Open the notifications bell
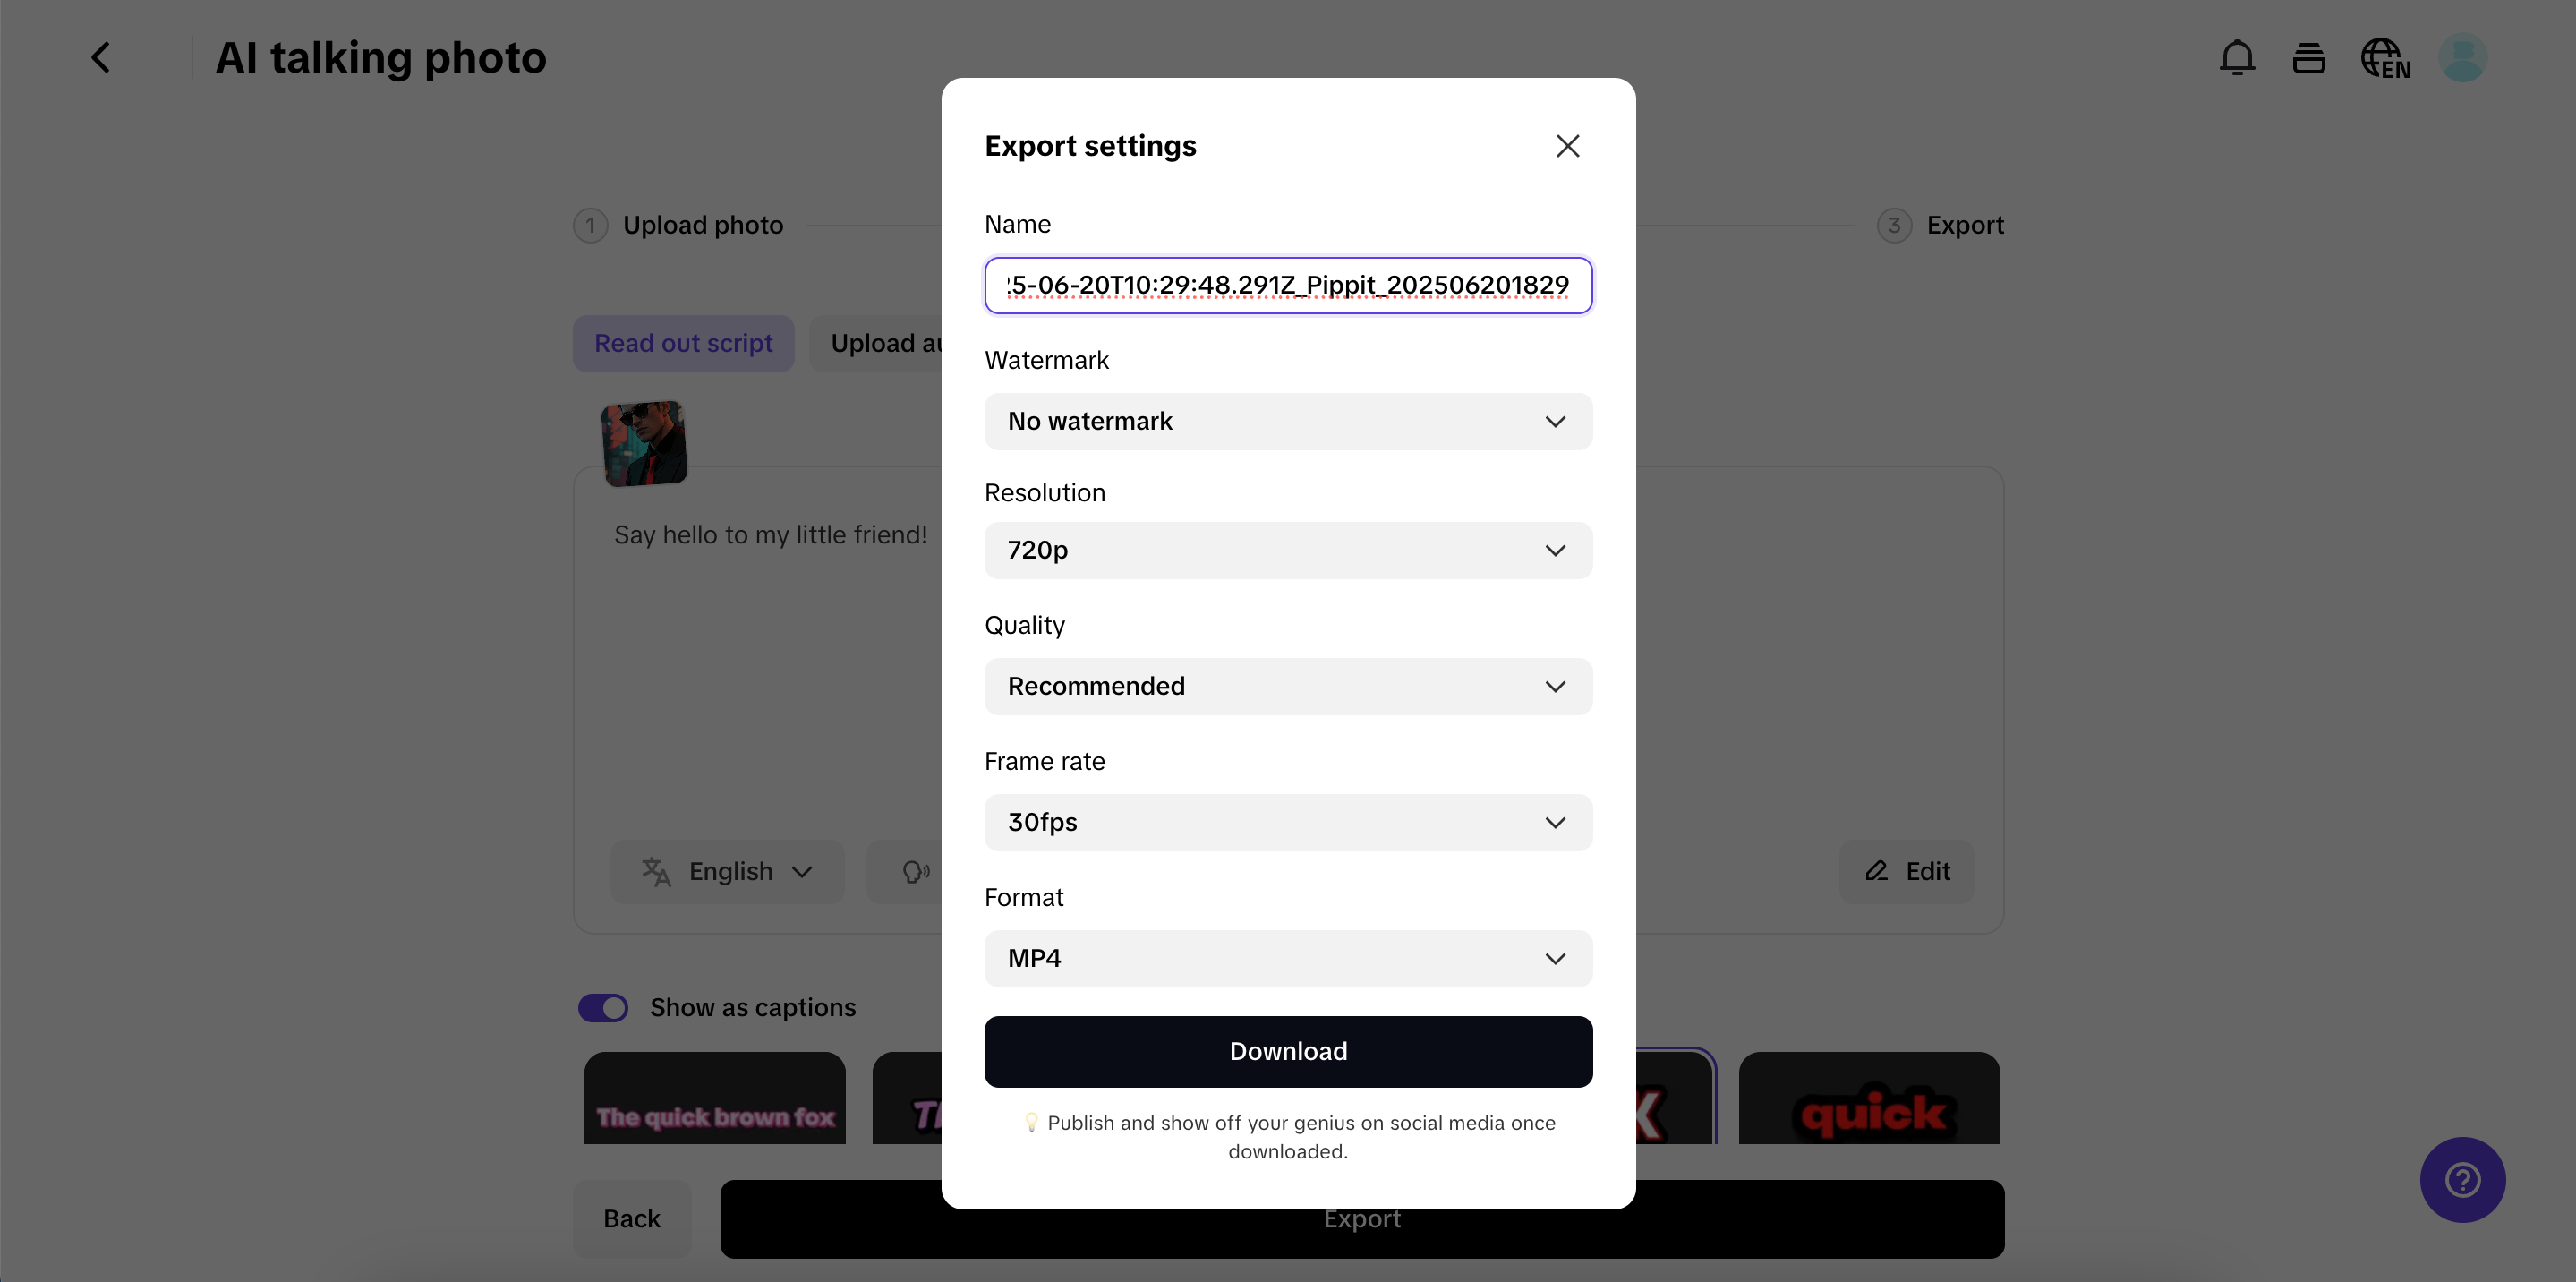 pos(2237,57)
